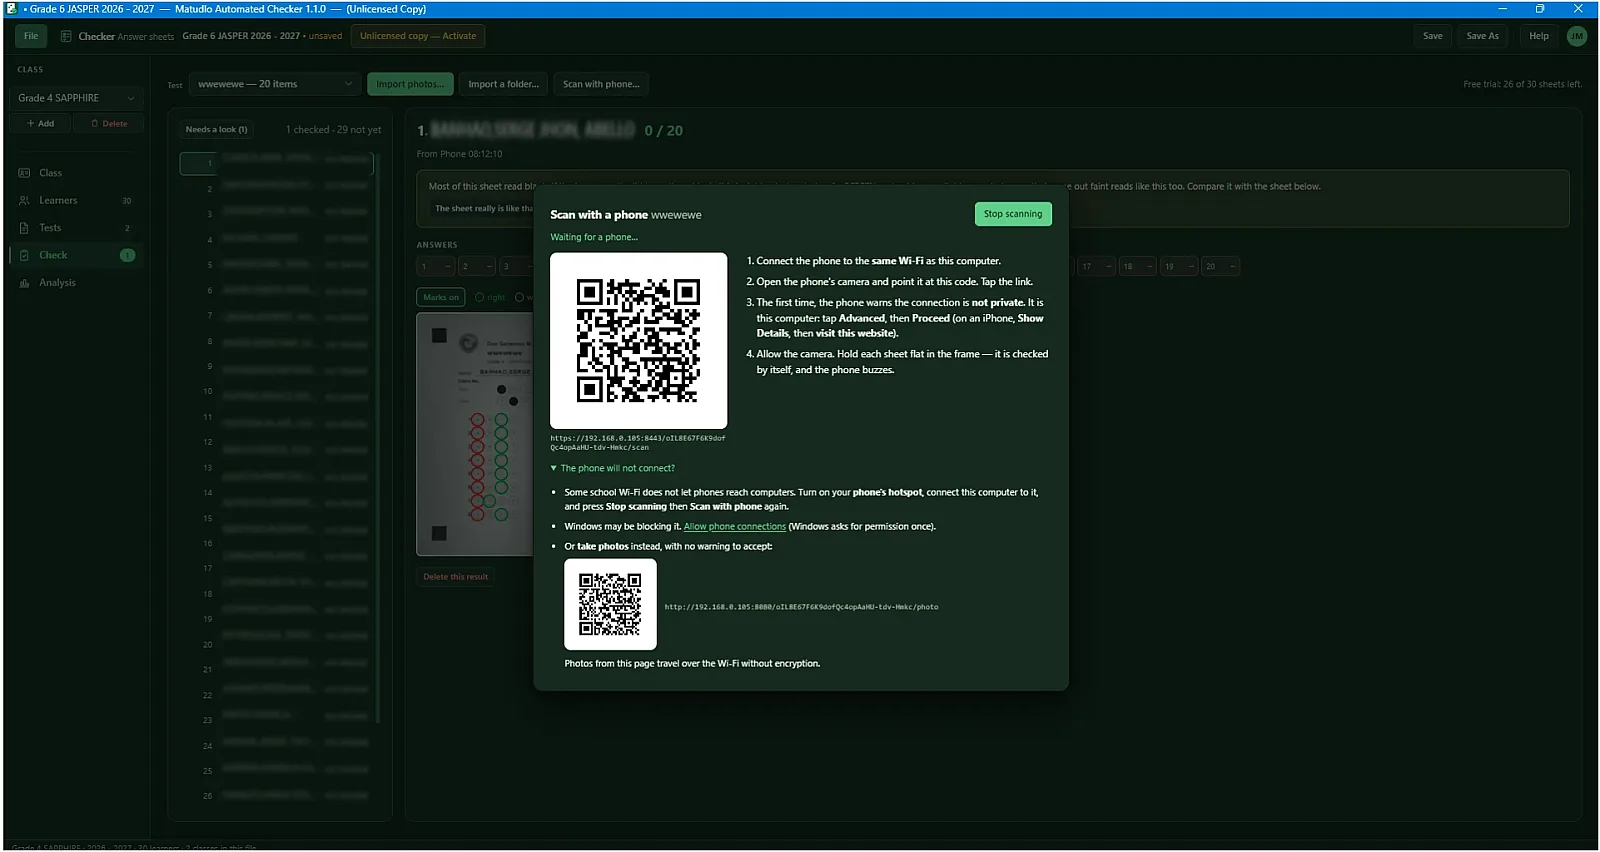Click the large scan QR code
The image size is (1600, 852).
pos(639,341)
